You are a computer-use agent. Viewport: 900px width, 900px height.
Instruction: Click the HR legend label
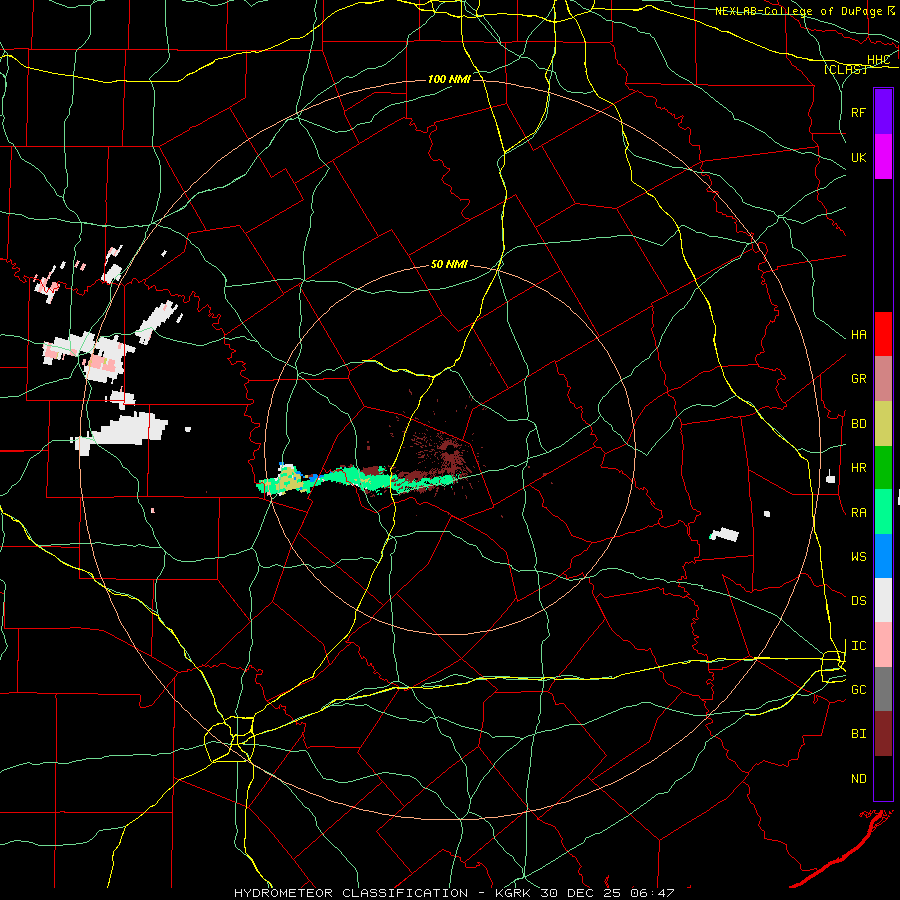click(x=858, y=468)
